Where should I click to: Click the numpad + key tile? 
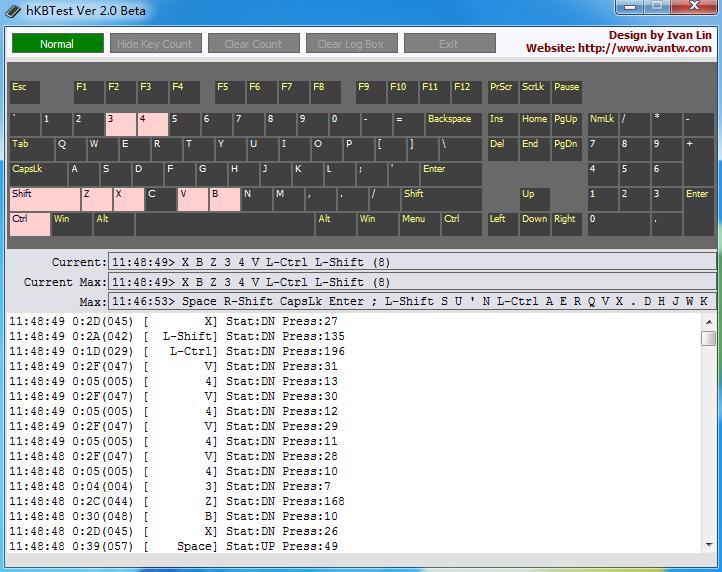click(699, 162)
